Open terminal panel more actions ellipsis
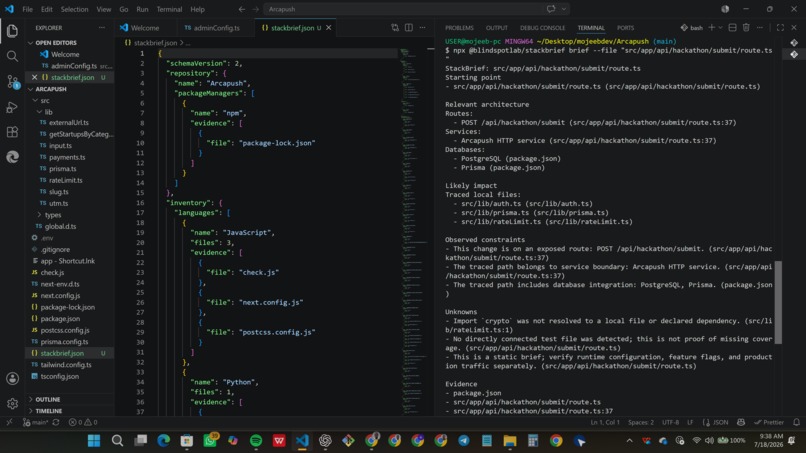The height and width of the screenshot is (453, 806). 760,28
